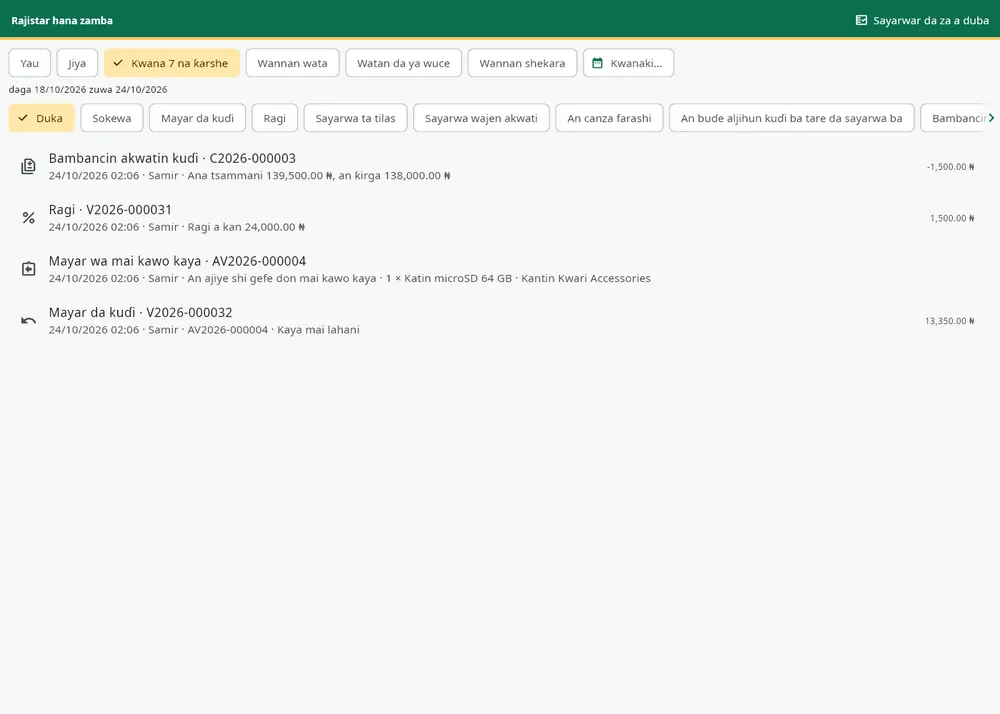Filter entries by Sokewa
This screenshot has width=1000, height=714.
click(x=112, y=118)
